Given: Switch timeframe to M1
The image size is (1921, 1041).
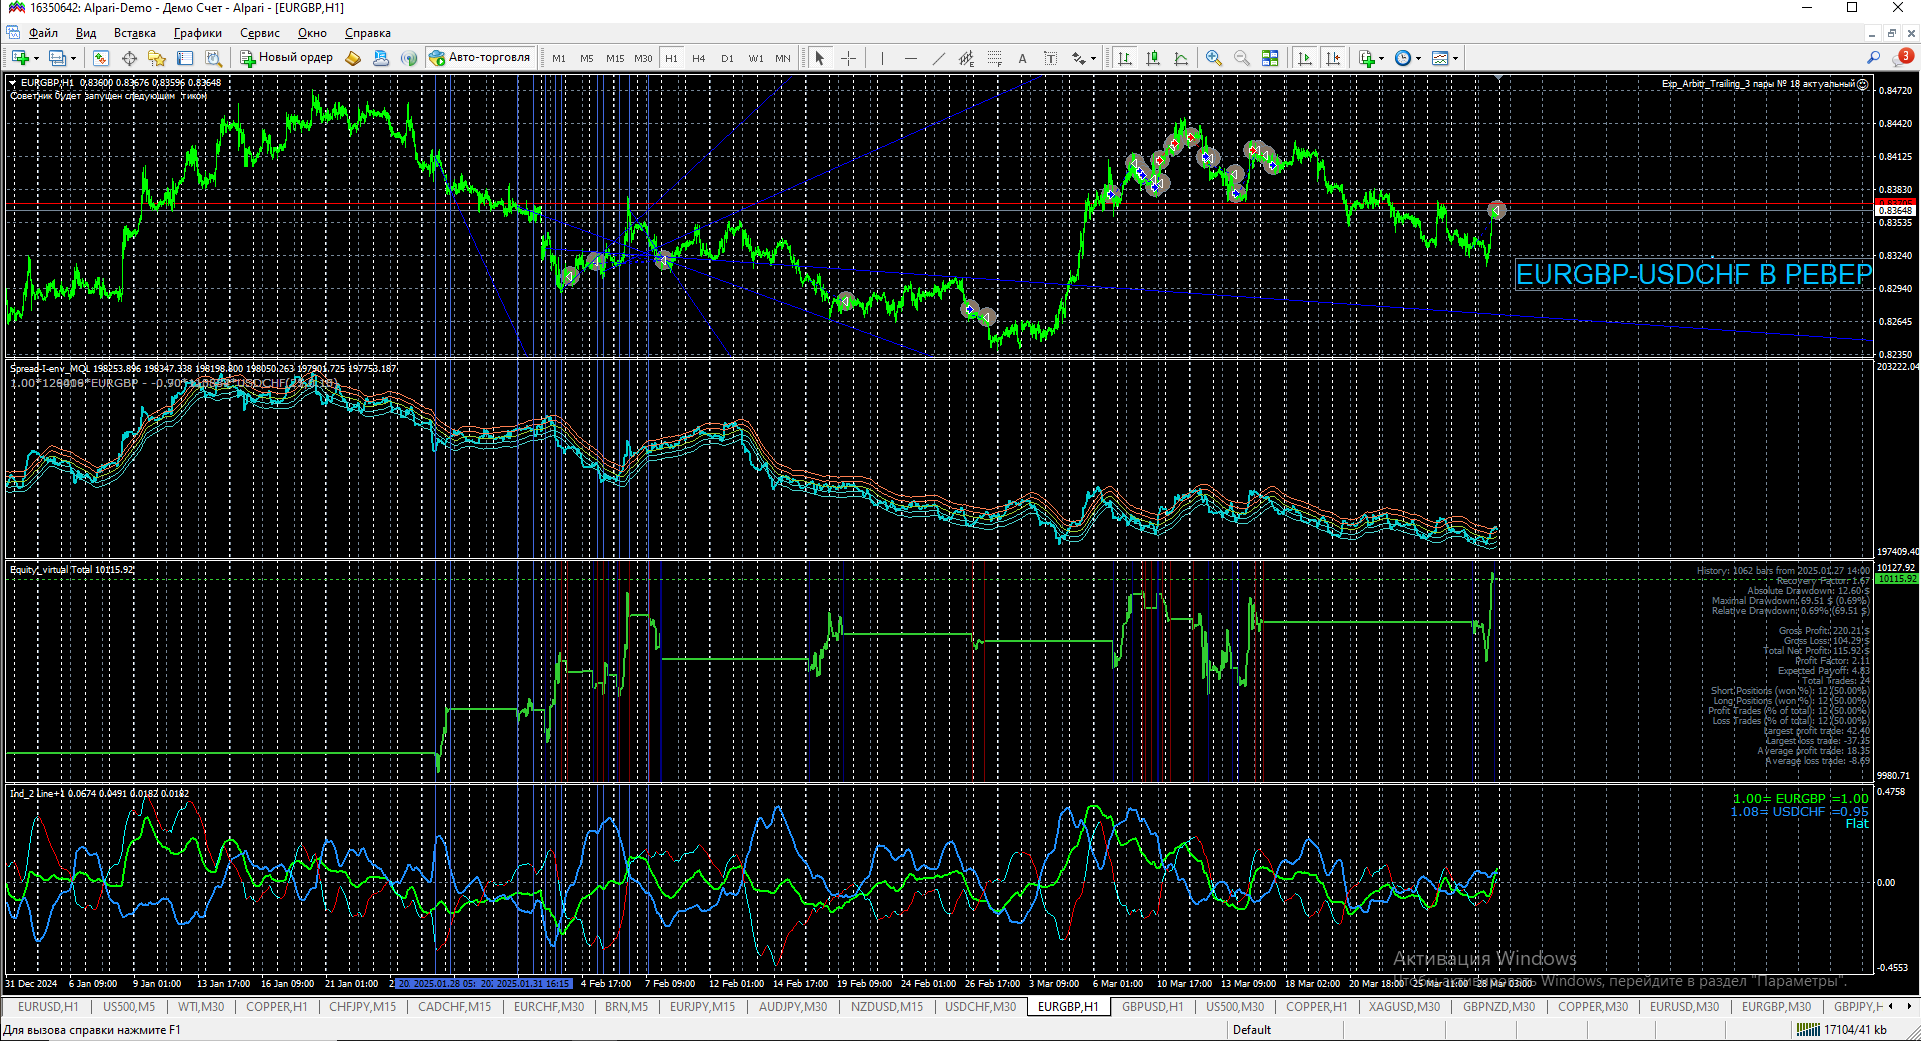Looking at the screenshot, I should pyautogui.click(x=559, y=58).
